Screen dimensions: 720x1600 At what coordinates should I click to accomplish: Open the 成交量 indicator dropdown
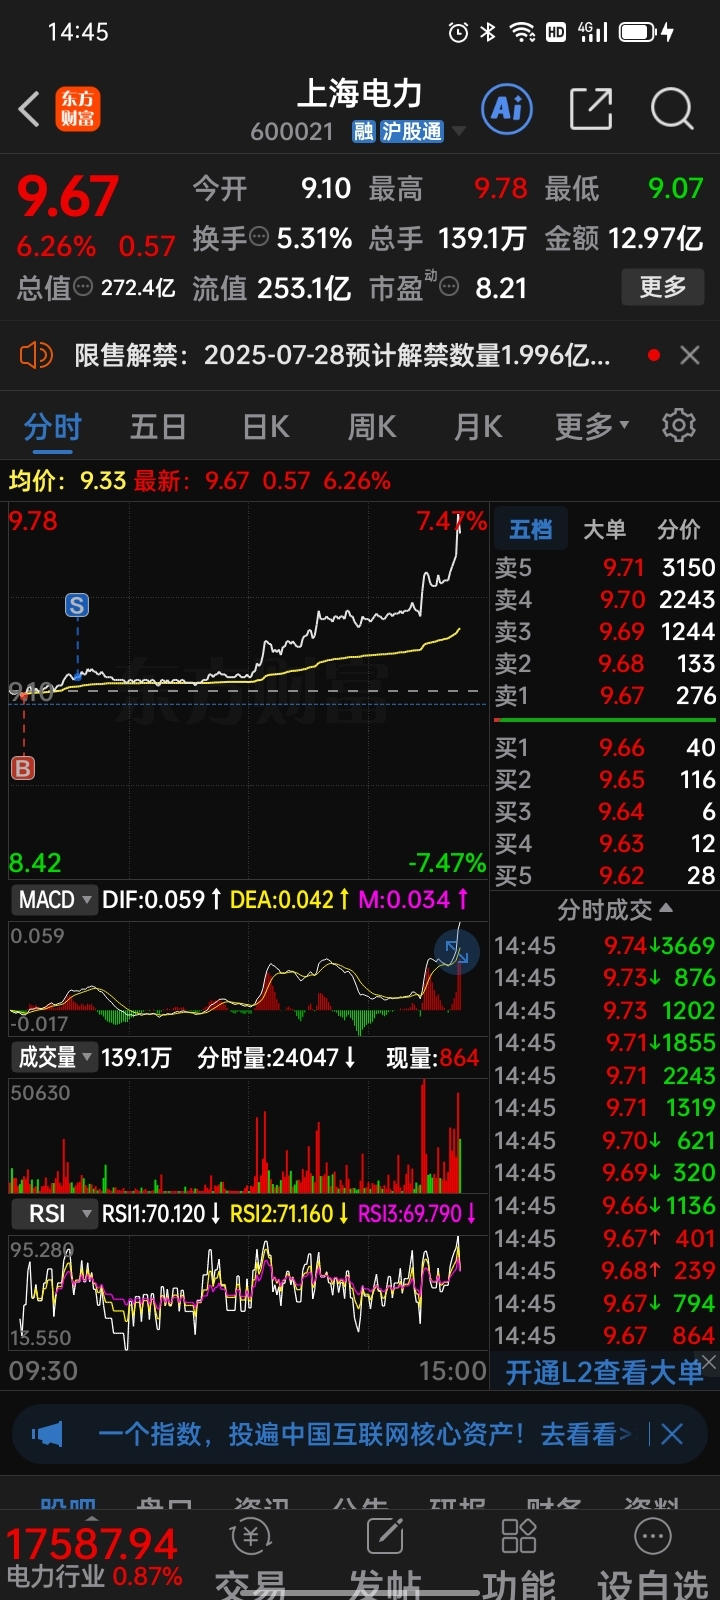[55, 1057]
